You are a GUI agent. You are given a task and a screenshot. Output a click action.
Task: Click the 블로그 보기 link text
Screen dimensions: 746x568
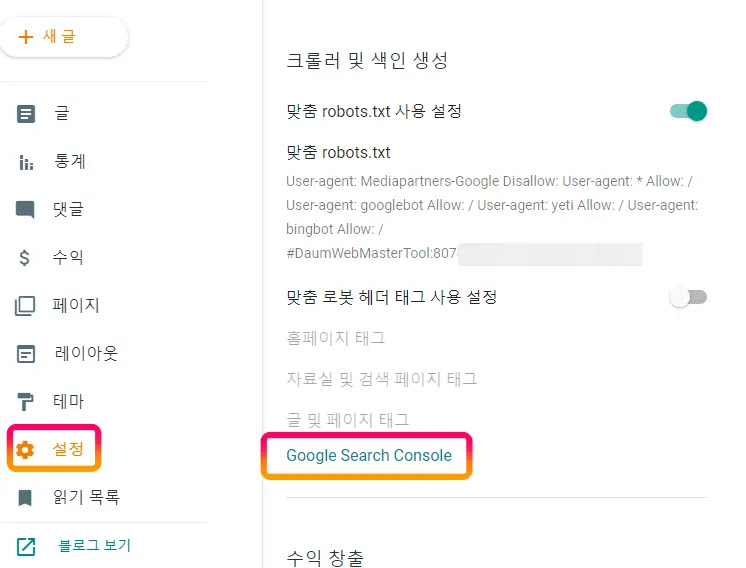[95, 546]
